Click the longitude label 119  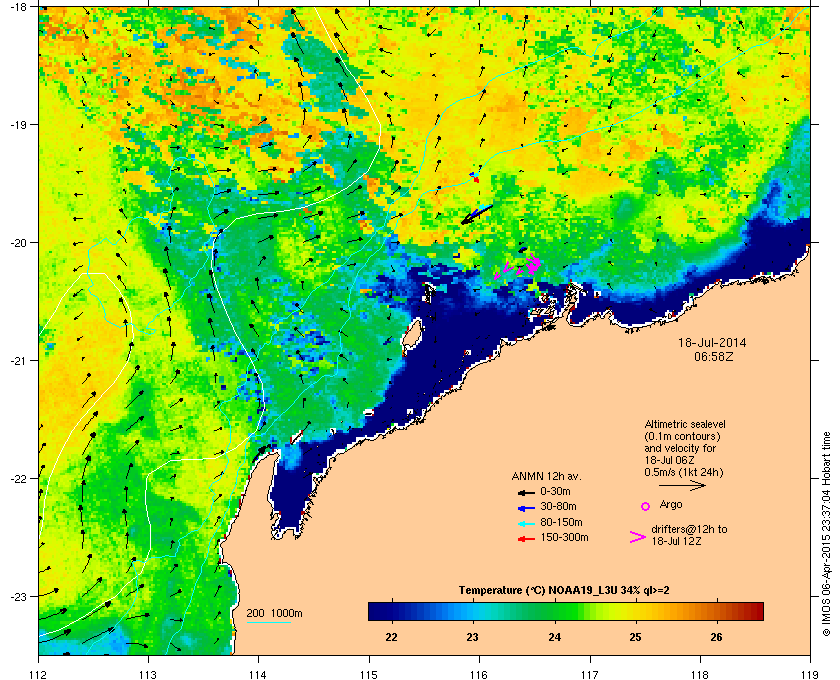click(x=810, y=674)
